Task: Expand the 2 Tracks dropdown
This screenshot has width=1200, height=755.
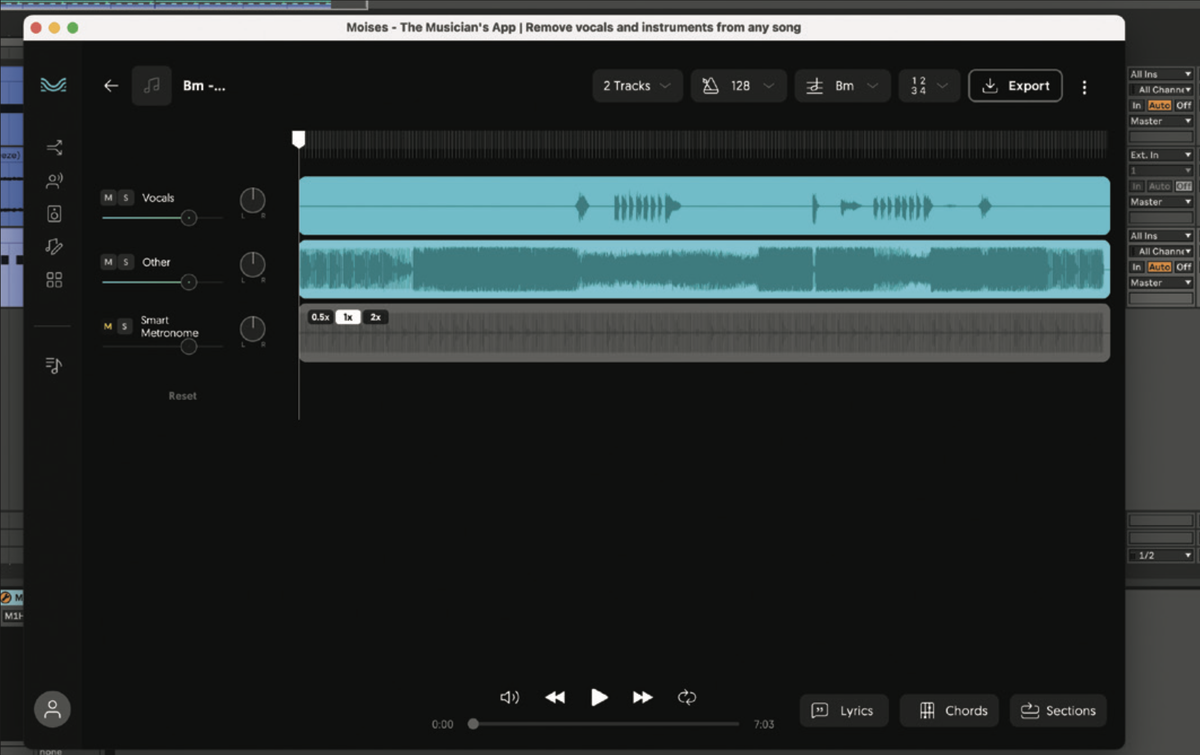Action: (637, 86)
